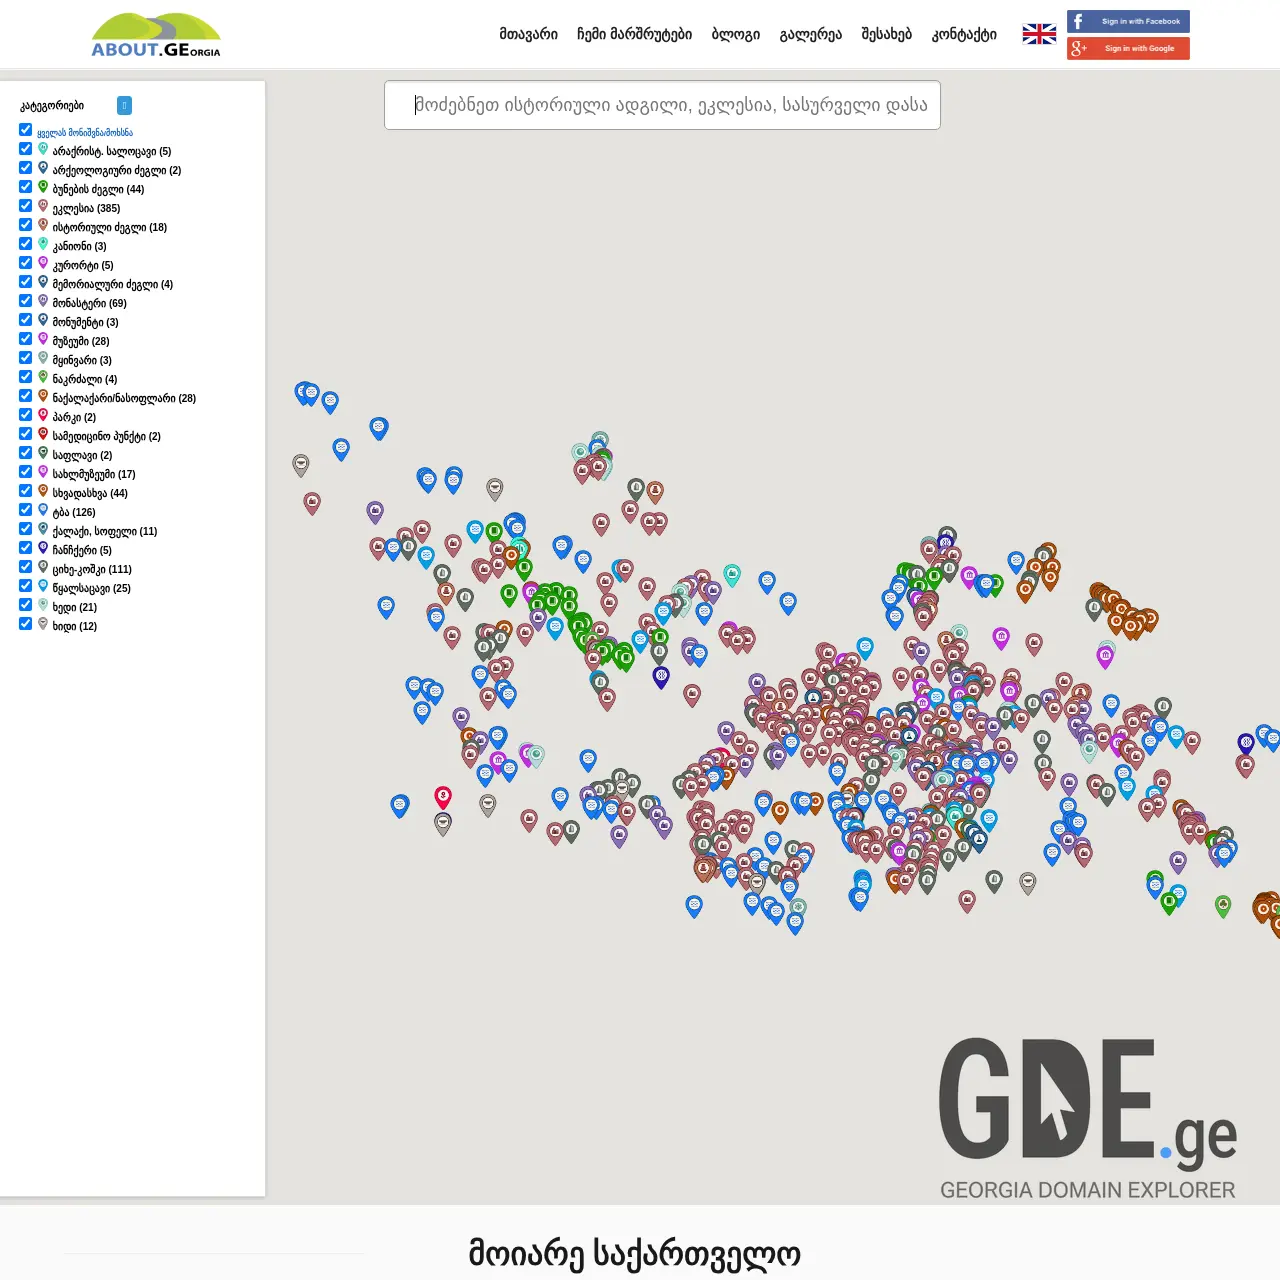Screen dimensions: 1280x1280
Task: Uncheck the ეკლესია (385) category checkbox
Action: pyautogui.click(x=25, y=205)
